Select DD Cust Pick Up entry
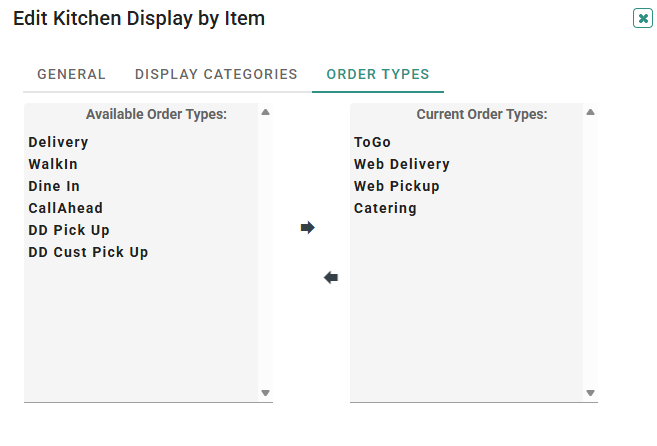Screen dimensions: 657x446 (x=88, y=252)
